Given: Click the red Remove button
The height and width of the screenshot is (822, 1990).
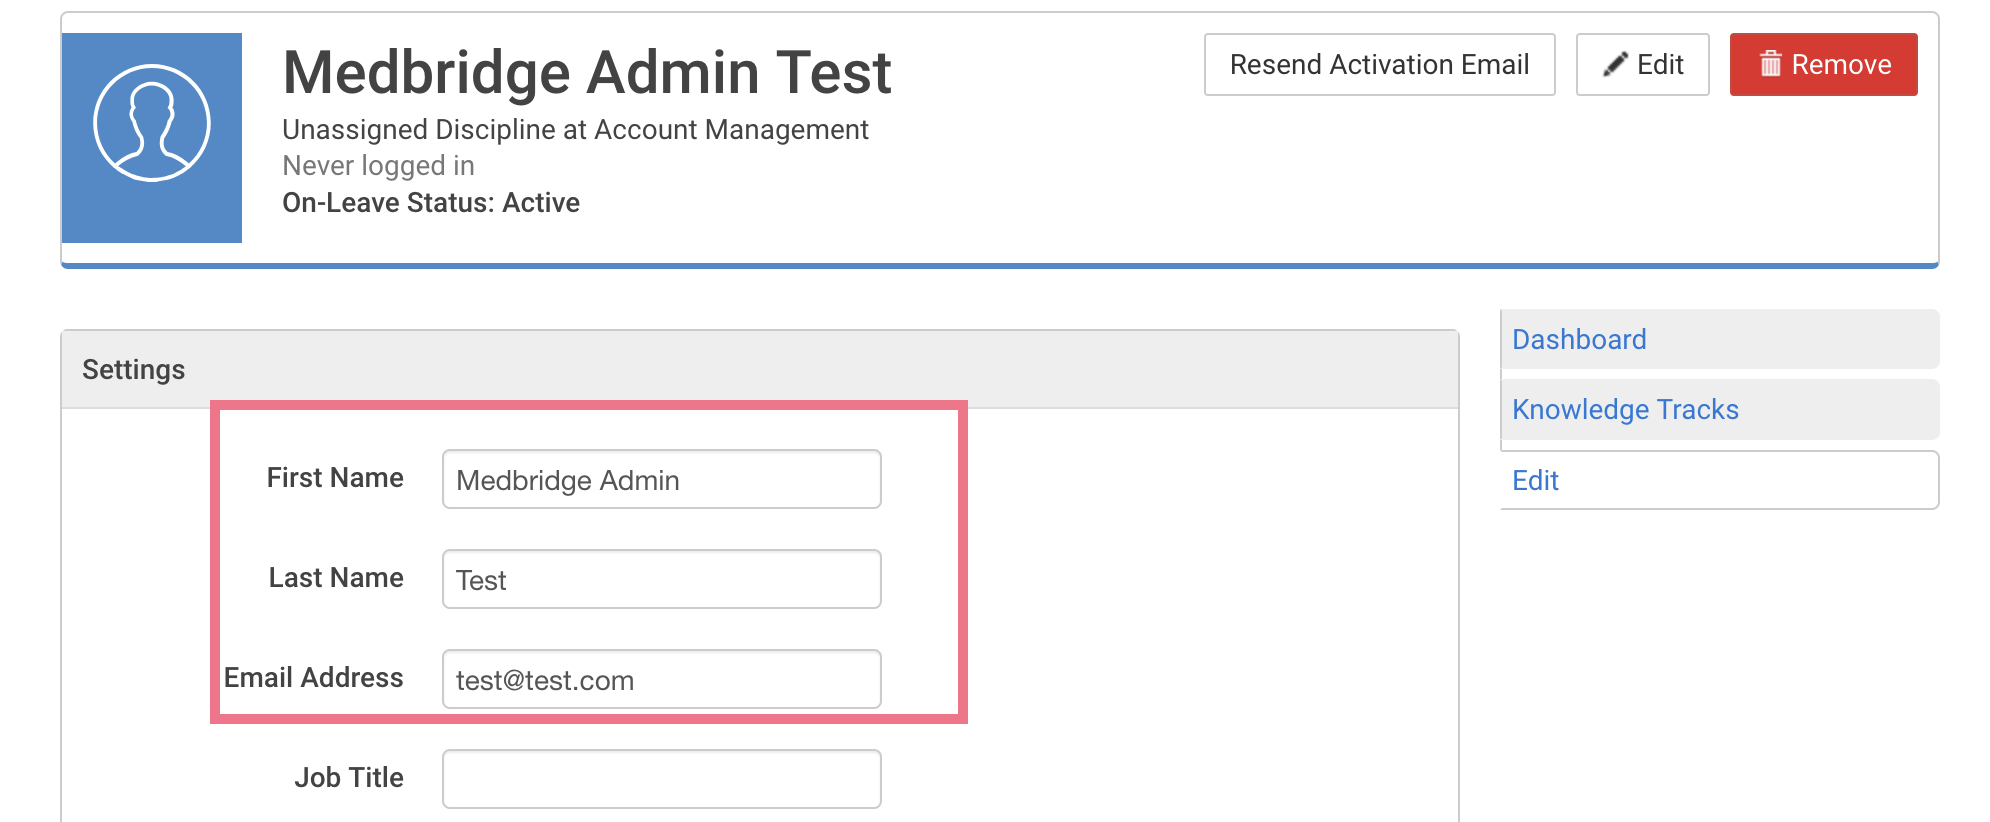Looking at the screenshot, I should 1823,65.
